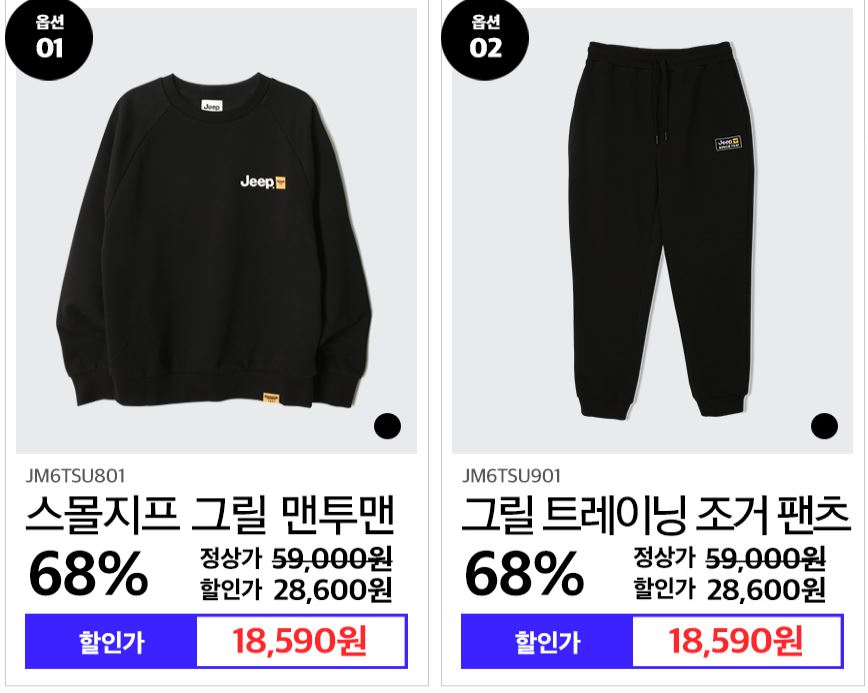Click crossed-out 59,000원 price of jogger pants
868x693 pixels.
tap(766, 558)
